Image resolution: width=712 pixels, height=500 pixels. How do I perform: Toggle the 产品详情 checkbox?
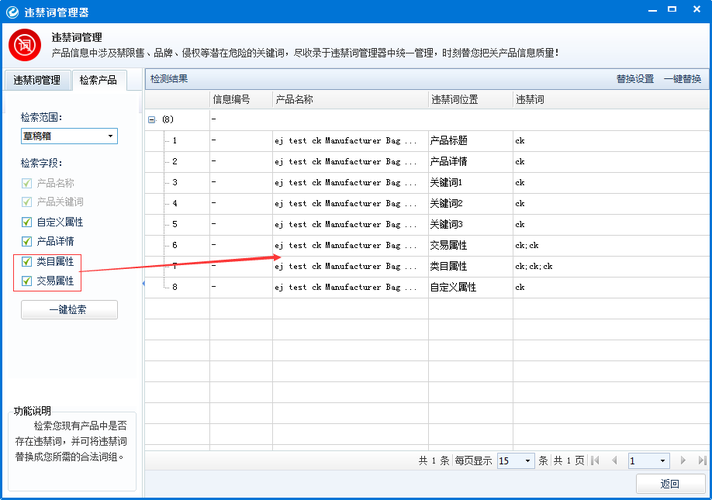tap(27, 241)
